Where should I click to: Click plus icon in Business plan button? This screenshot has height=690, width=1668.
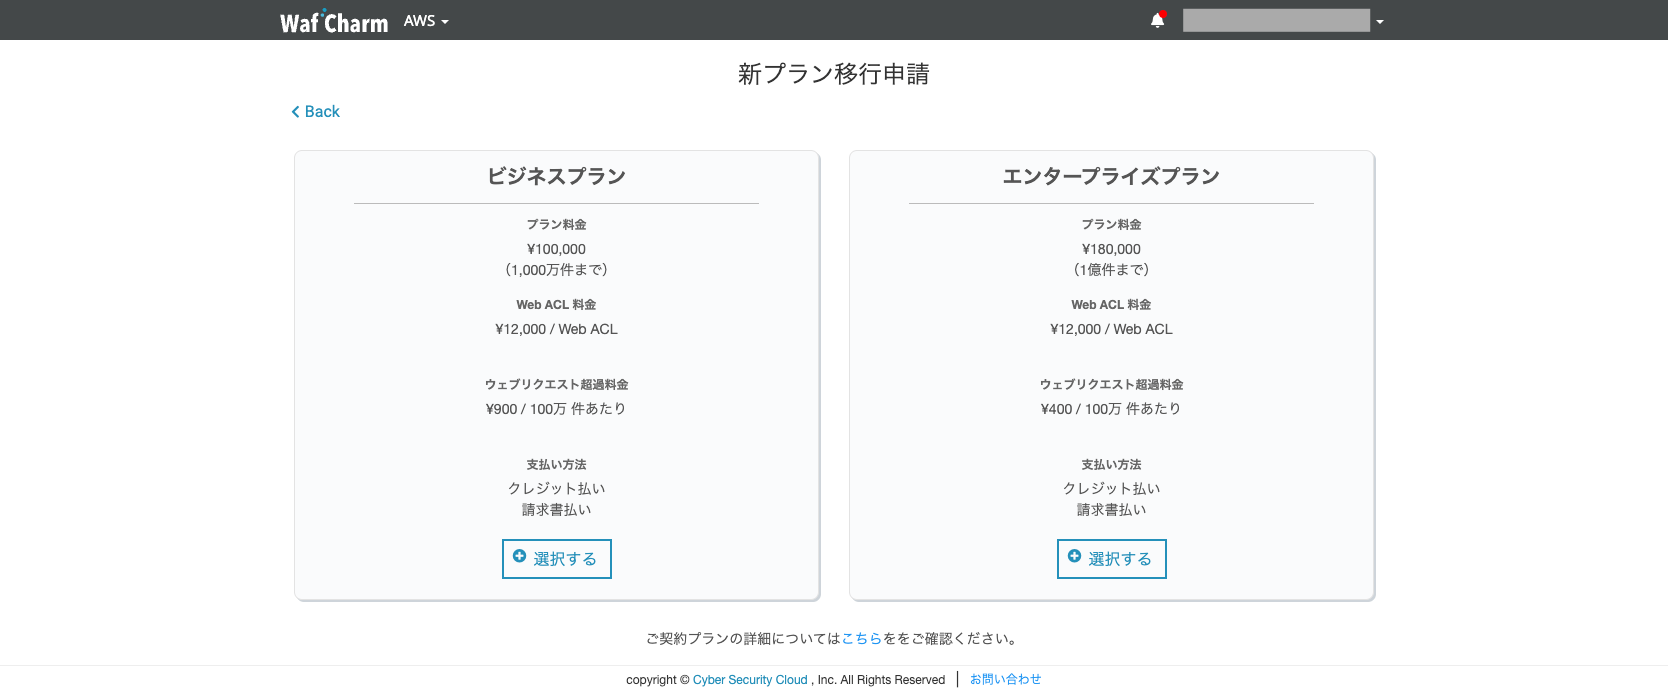click(x=519, y=557)
